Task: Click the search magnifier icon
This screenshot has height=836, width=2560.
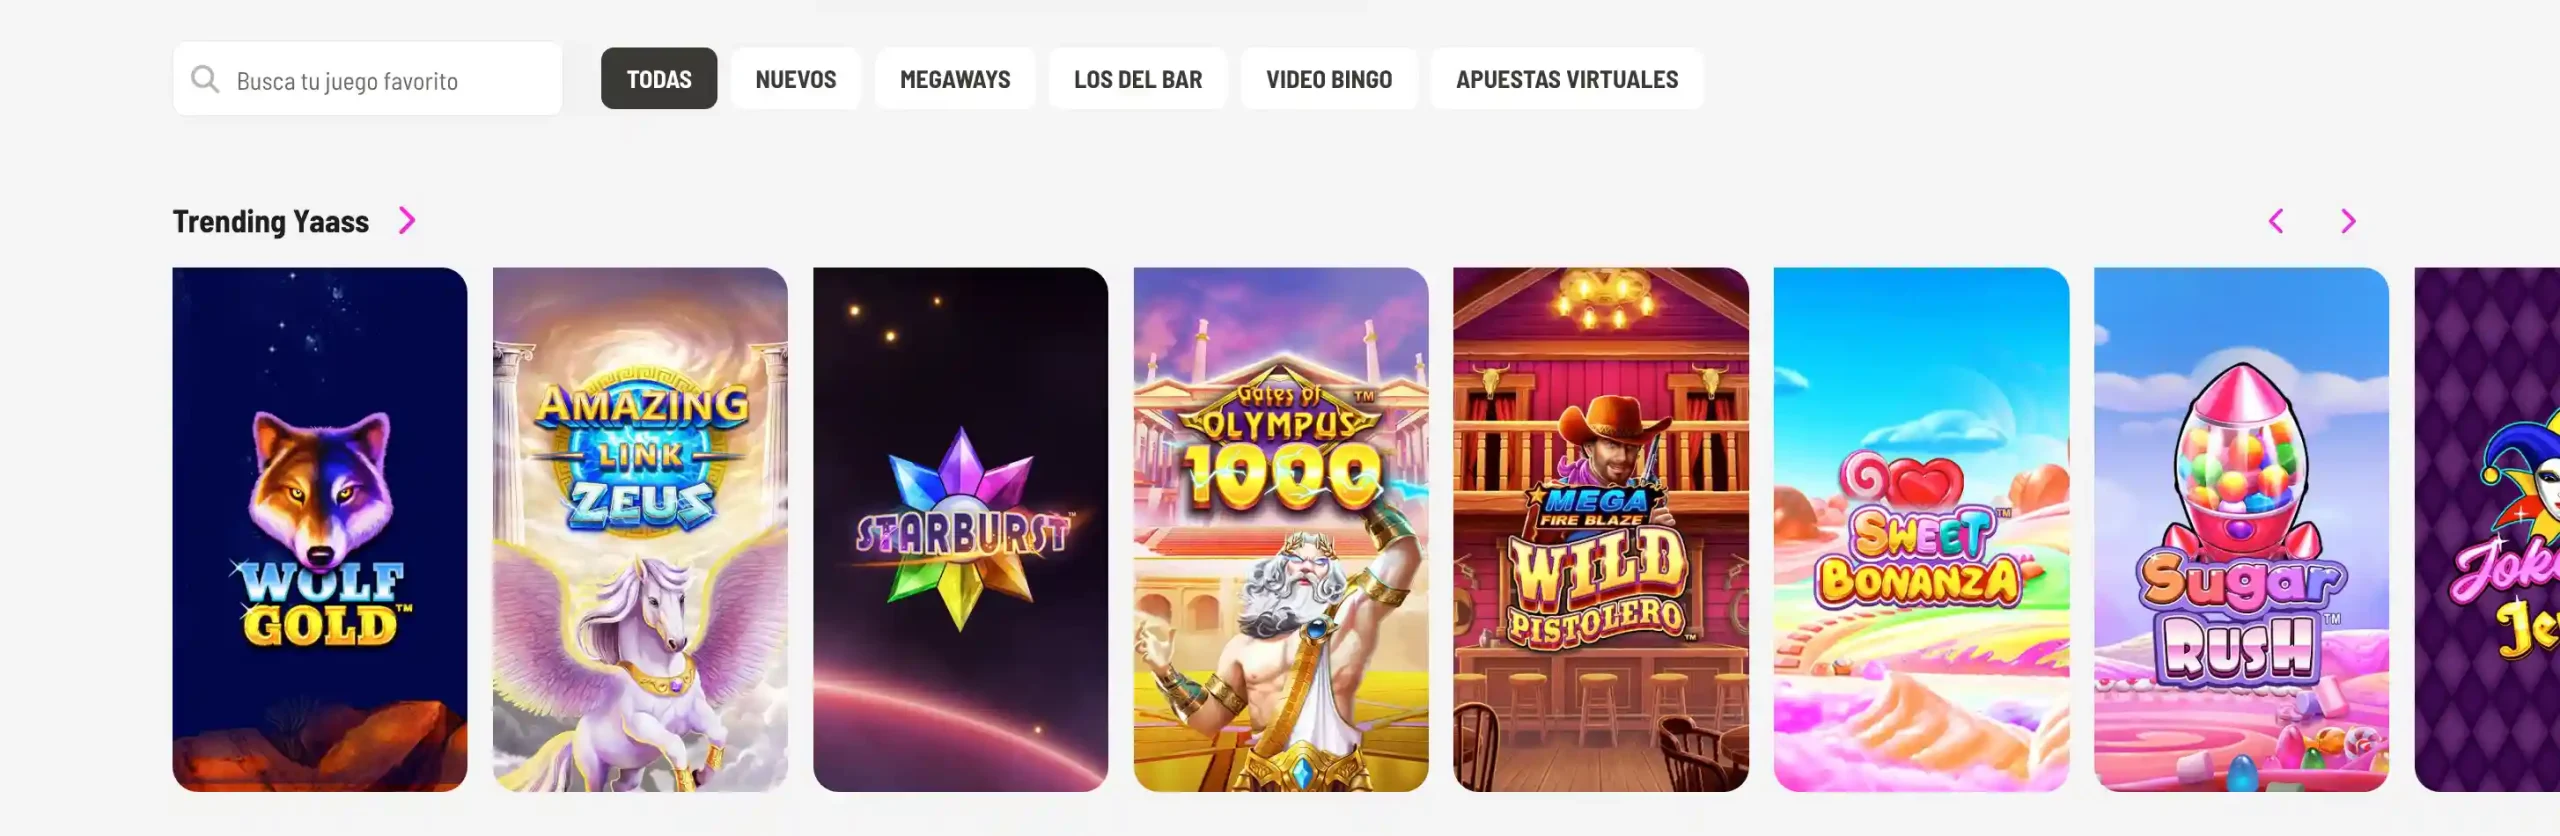Action: tap(205, 79)
